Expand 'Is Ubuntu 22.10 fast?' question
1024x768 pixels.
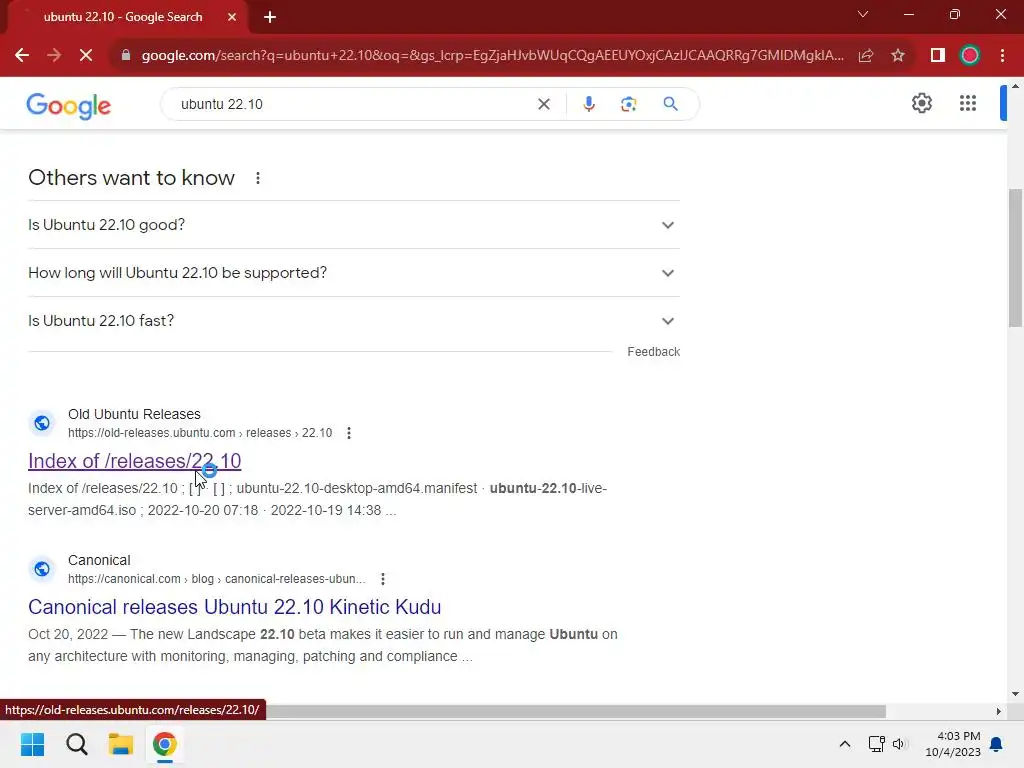click(354, 321)
